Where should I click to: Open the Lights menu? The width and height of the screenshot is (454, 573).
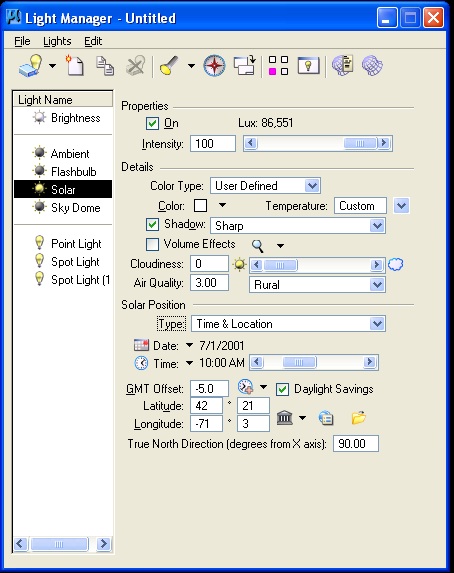tap(57, 41)
